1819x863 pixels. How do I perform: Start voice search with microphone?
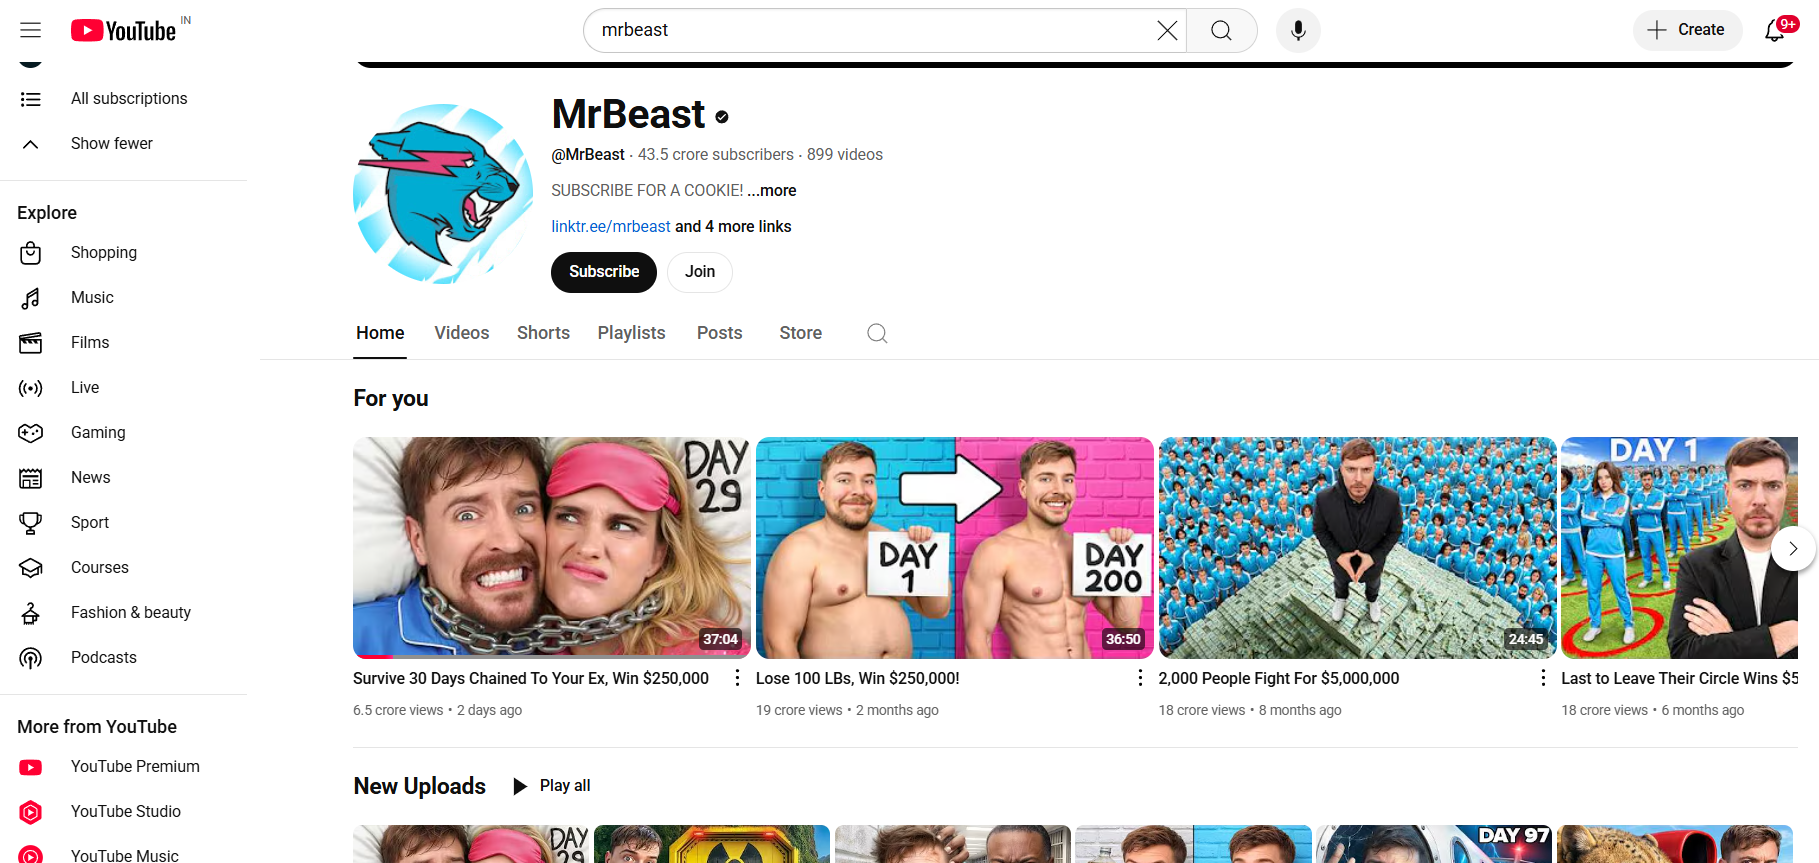pos(1298,31)
